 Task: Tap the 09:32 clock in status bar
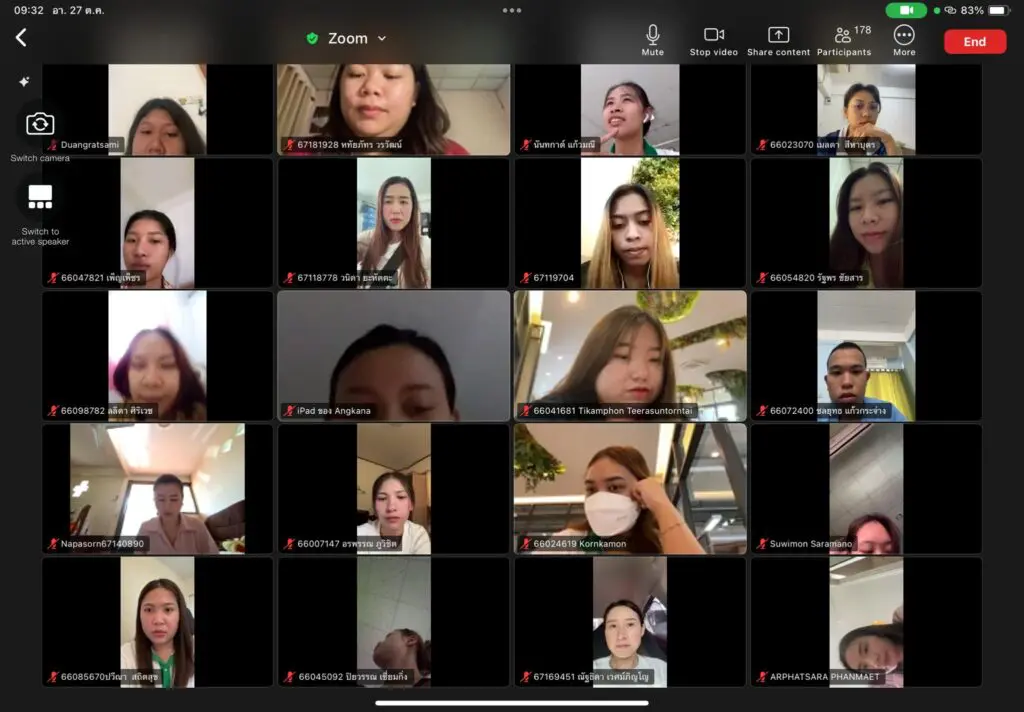click(29, 10)
